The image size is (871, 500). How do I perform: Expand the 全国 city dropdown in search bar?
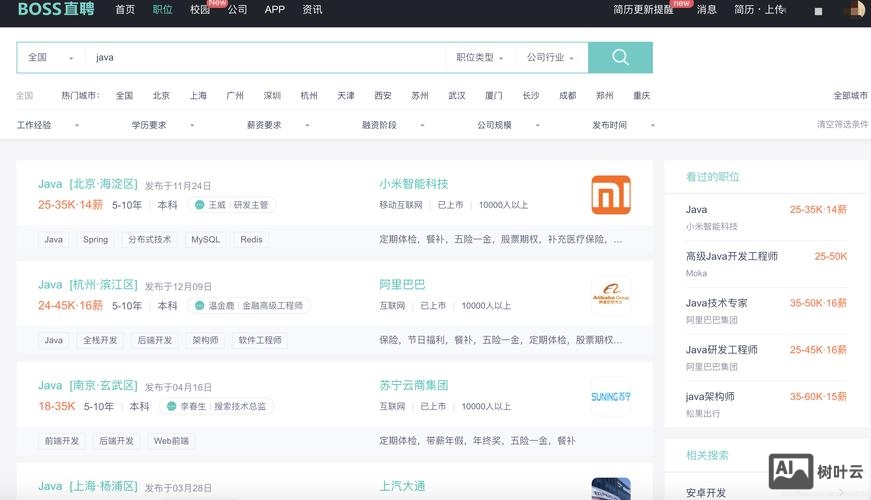50,58
